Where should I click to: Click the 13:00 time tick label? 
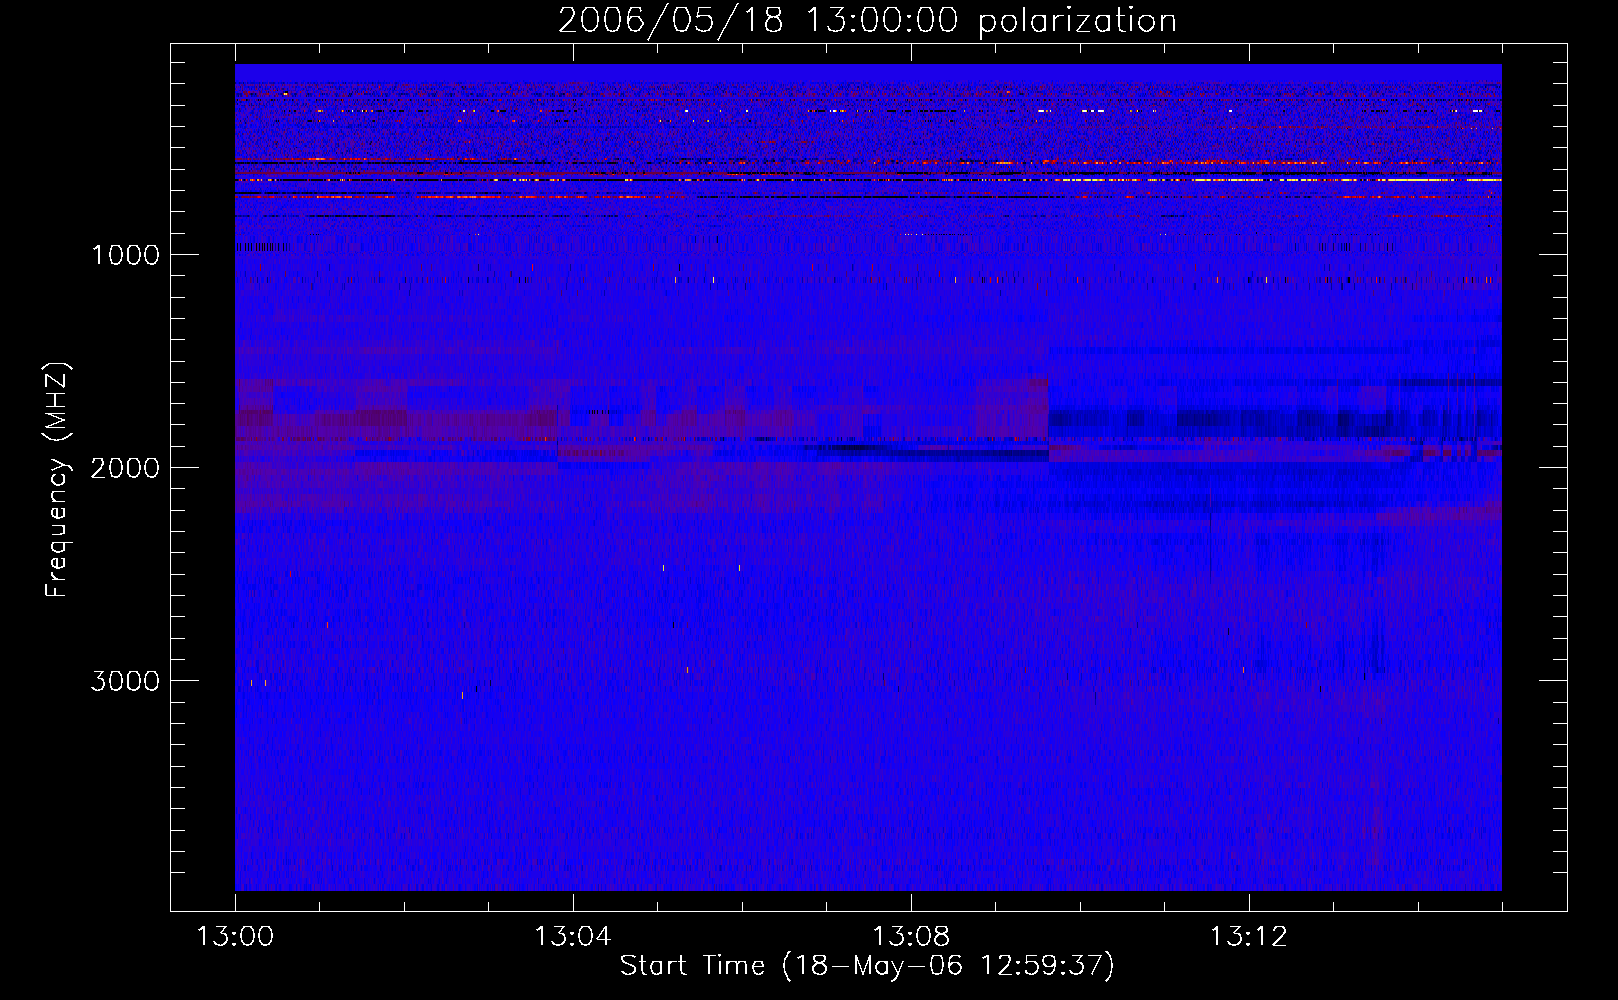[x=235, y=937]
